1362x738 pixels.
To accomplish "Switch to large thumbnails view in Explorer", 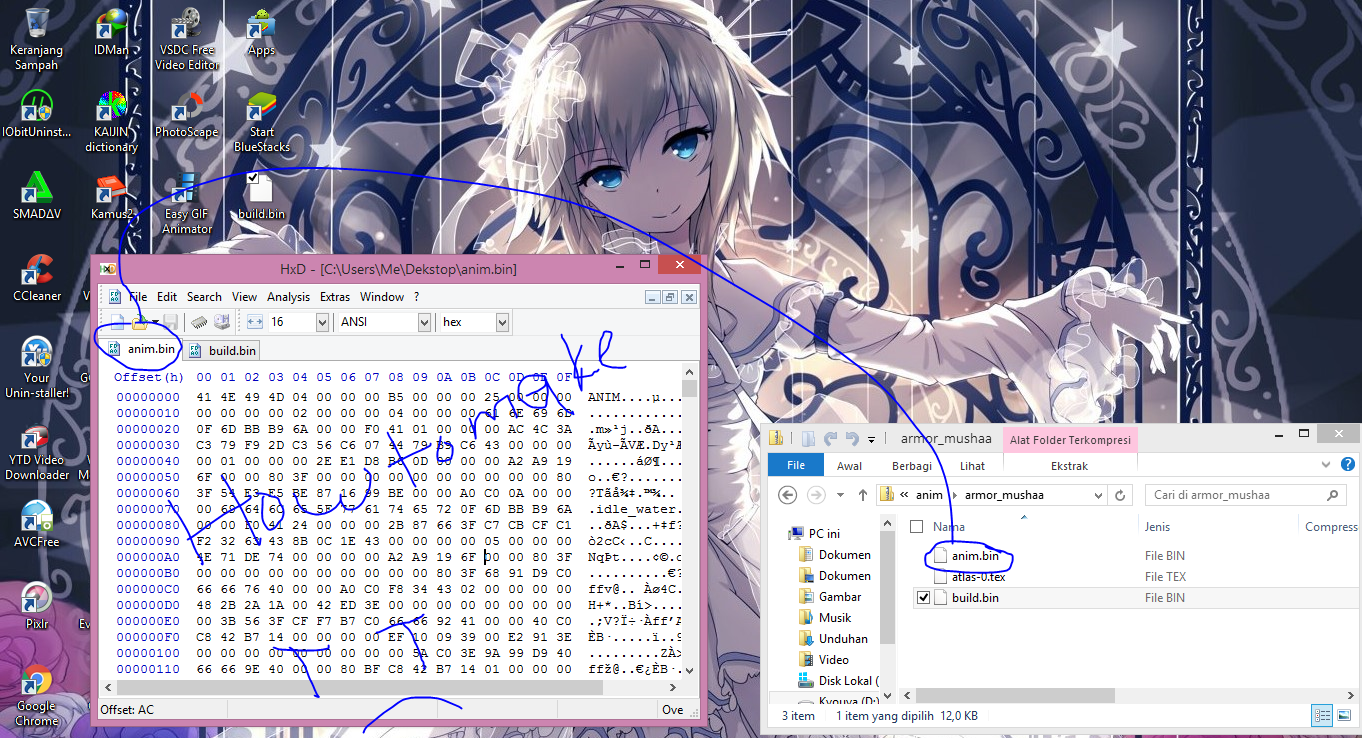I will click(x=1343, y=715).
